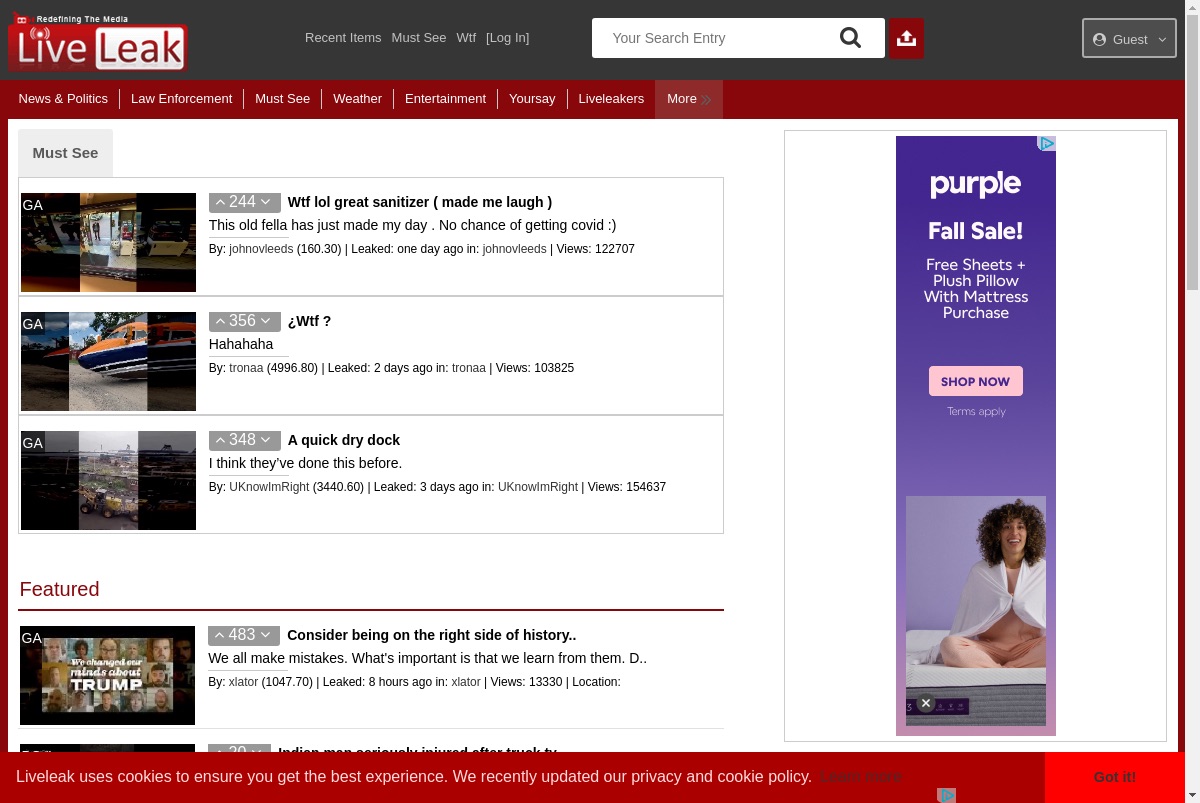Click the Guest user avatar icon
This screenshot has height=803, width=1200.
pos(1100,39)
